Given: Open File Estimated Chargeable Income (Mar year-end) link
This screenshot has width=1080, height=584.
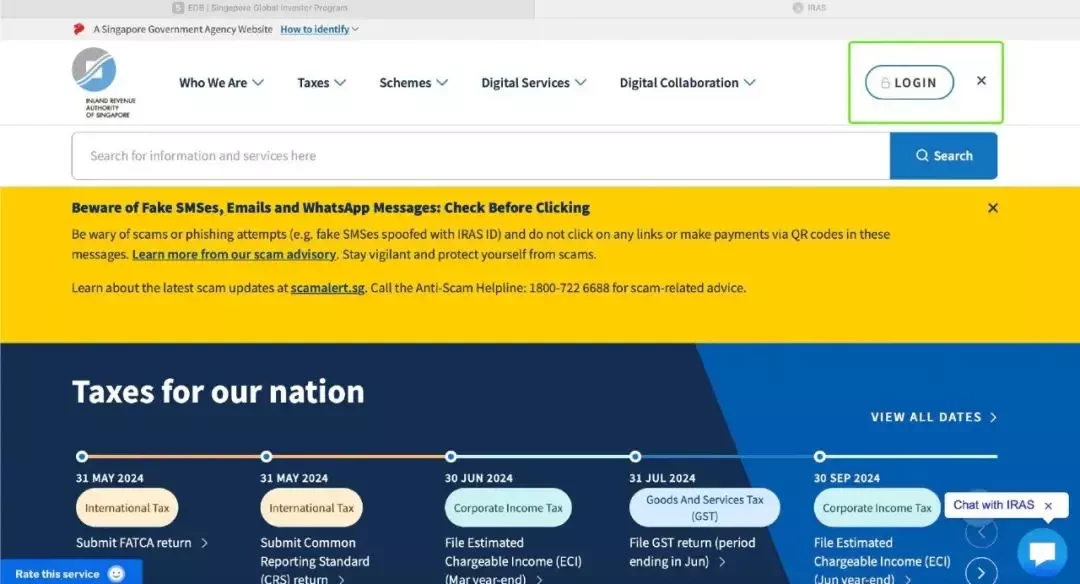Looking at the screenshot, I should (513, 561).
